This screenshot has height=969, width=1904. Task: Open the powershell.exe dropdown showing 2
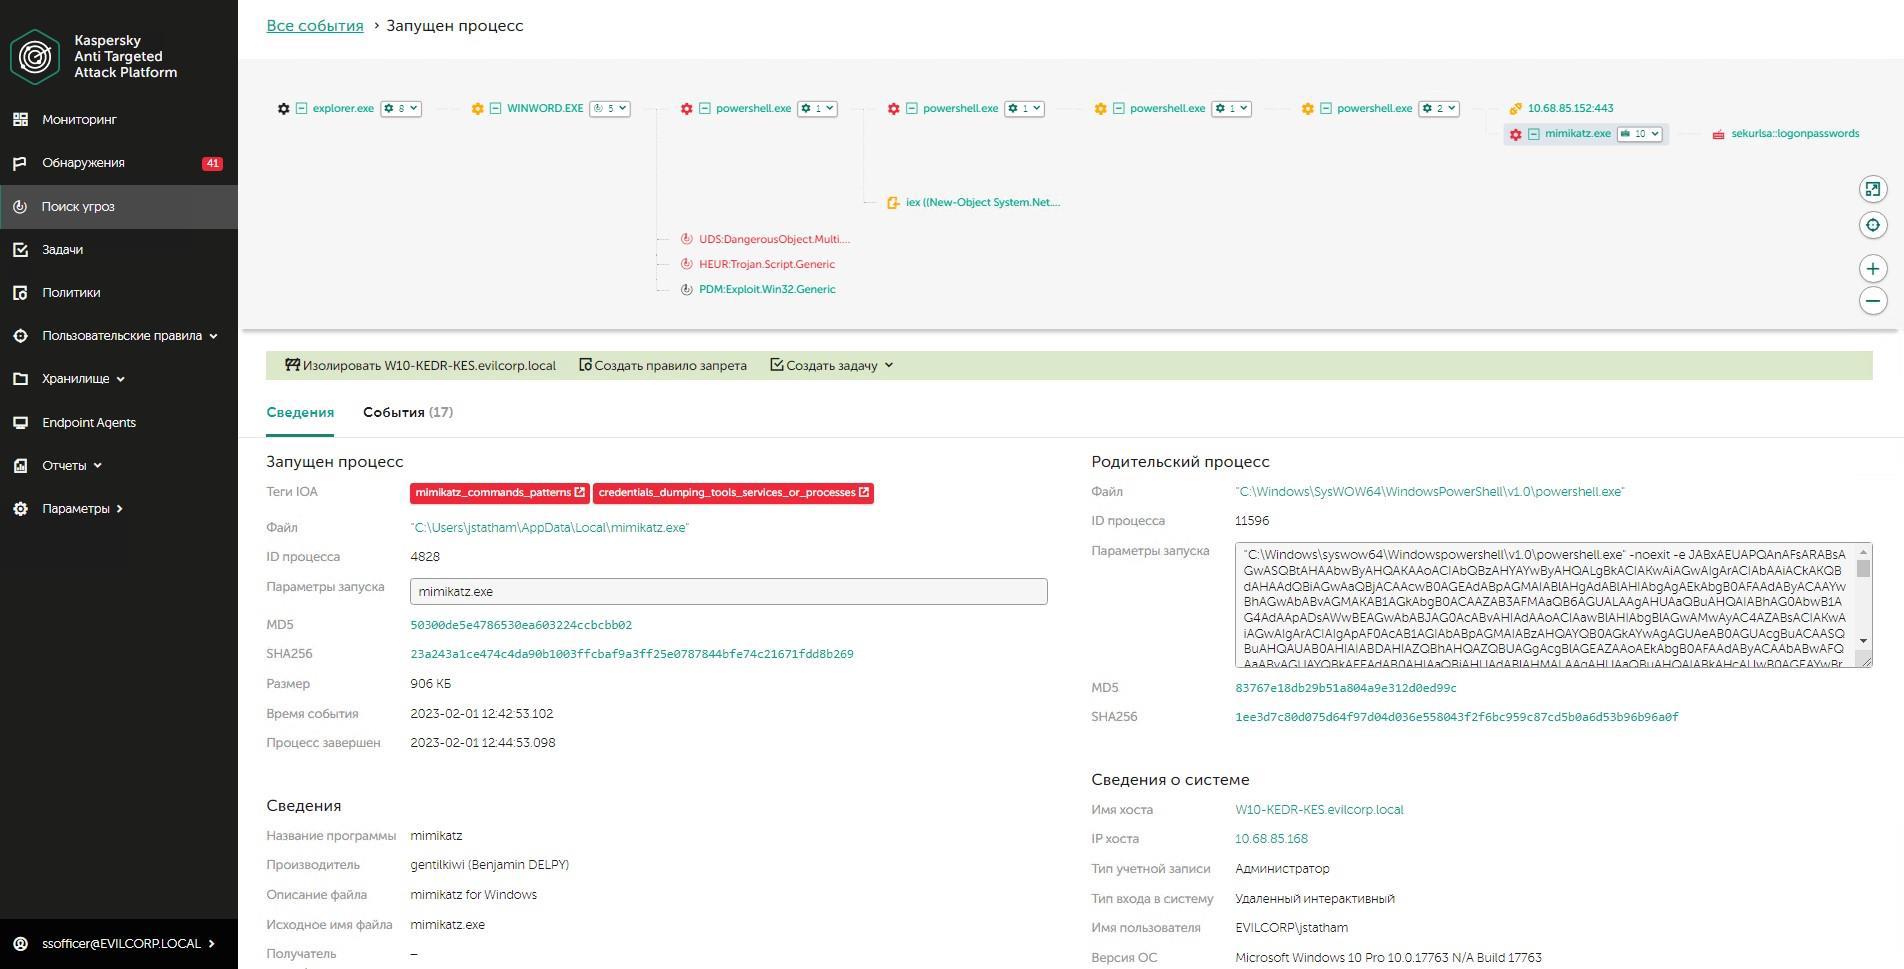pyautogui.click(x=1439, y=109)
